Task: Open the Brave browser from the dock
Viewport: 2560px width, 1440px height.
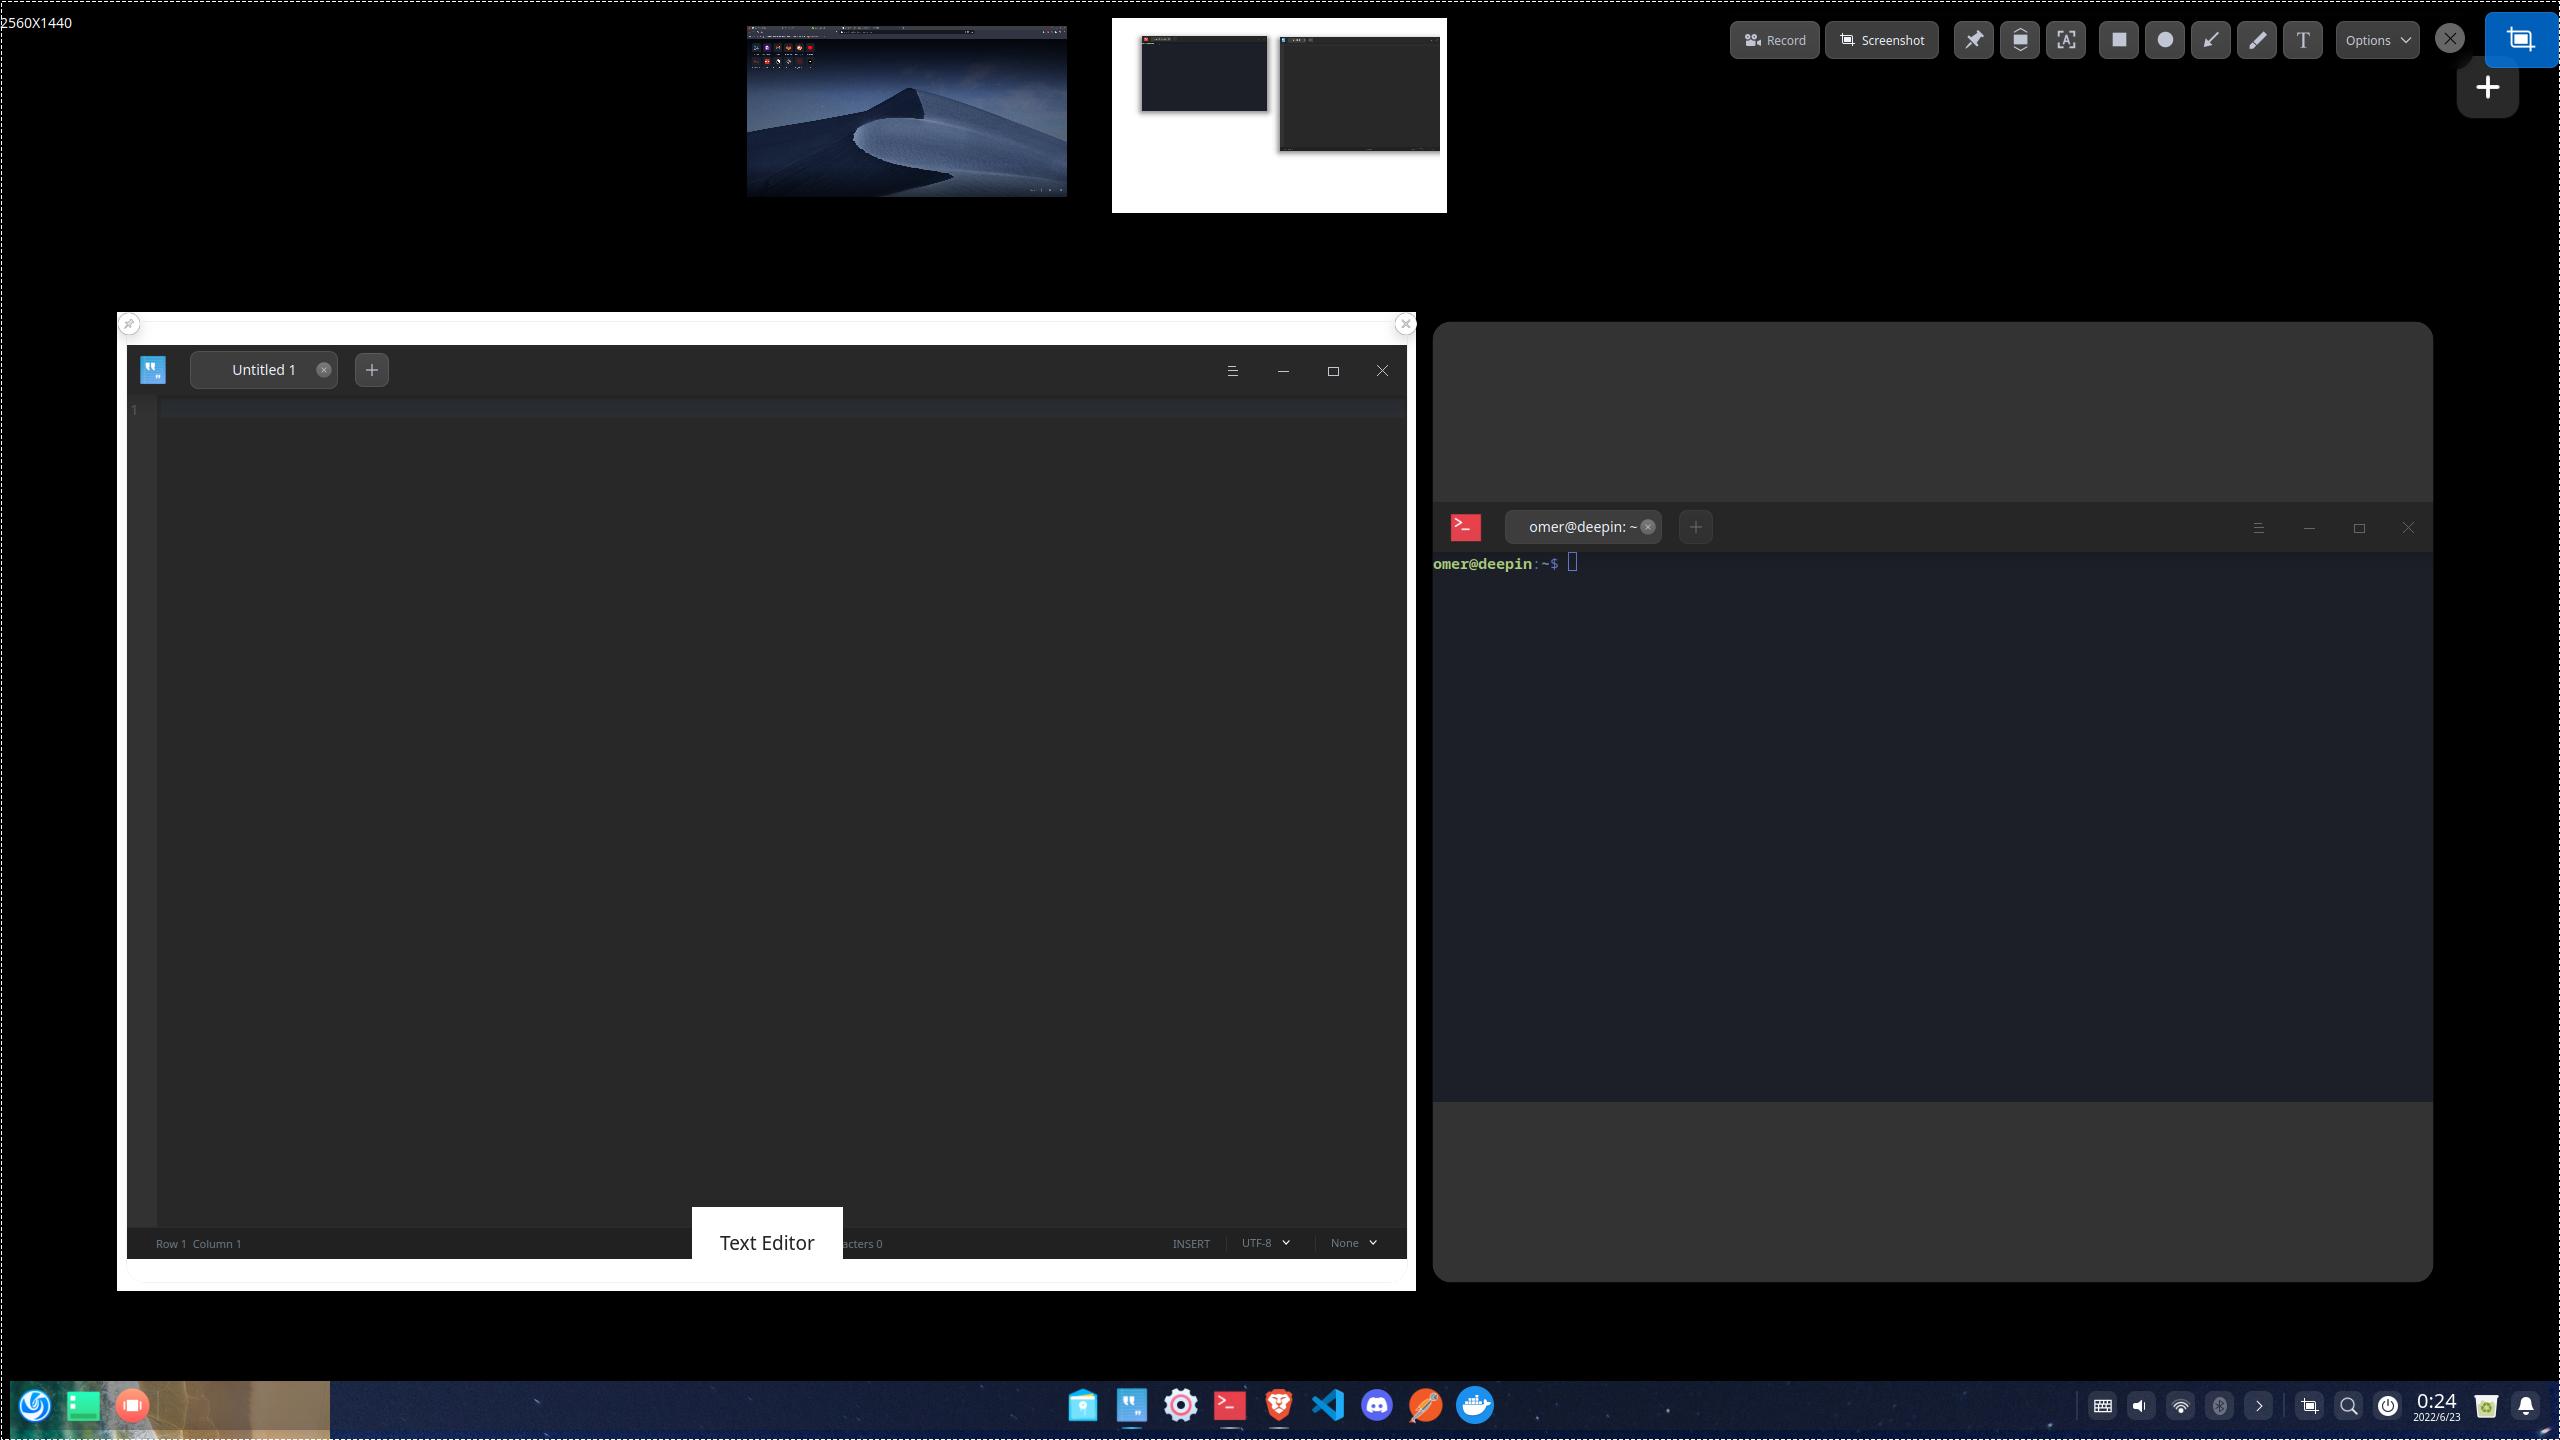Action: click(1278, 1405)
